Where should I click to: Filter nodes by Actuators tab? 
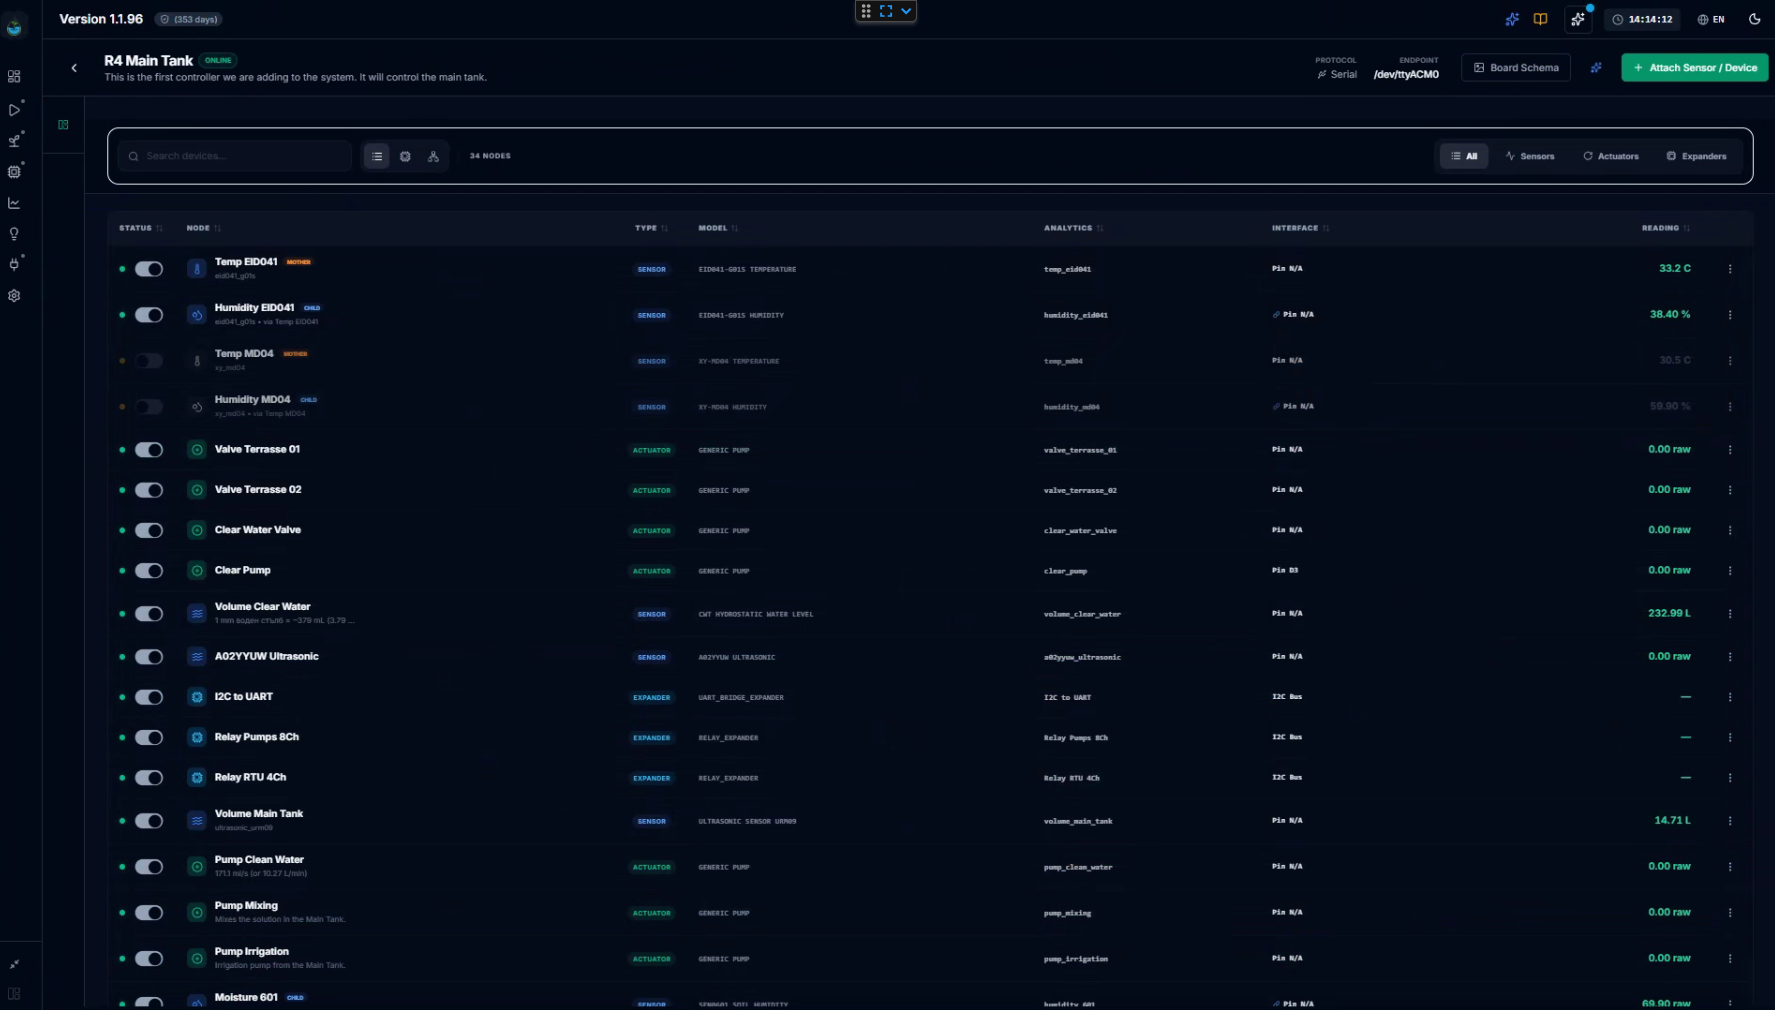point(1611,156)
